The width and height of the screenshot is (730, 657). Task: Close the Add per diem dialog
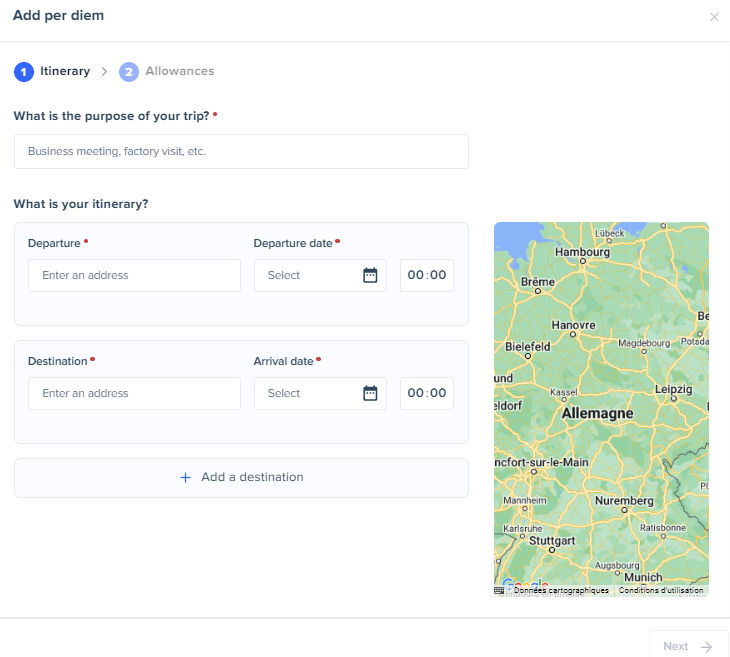(x=714, y=17)
